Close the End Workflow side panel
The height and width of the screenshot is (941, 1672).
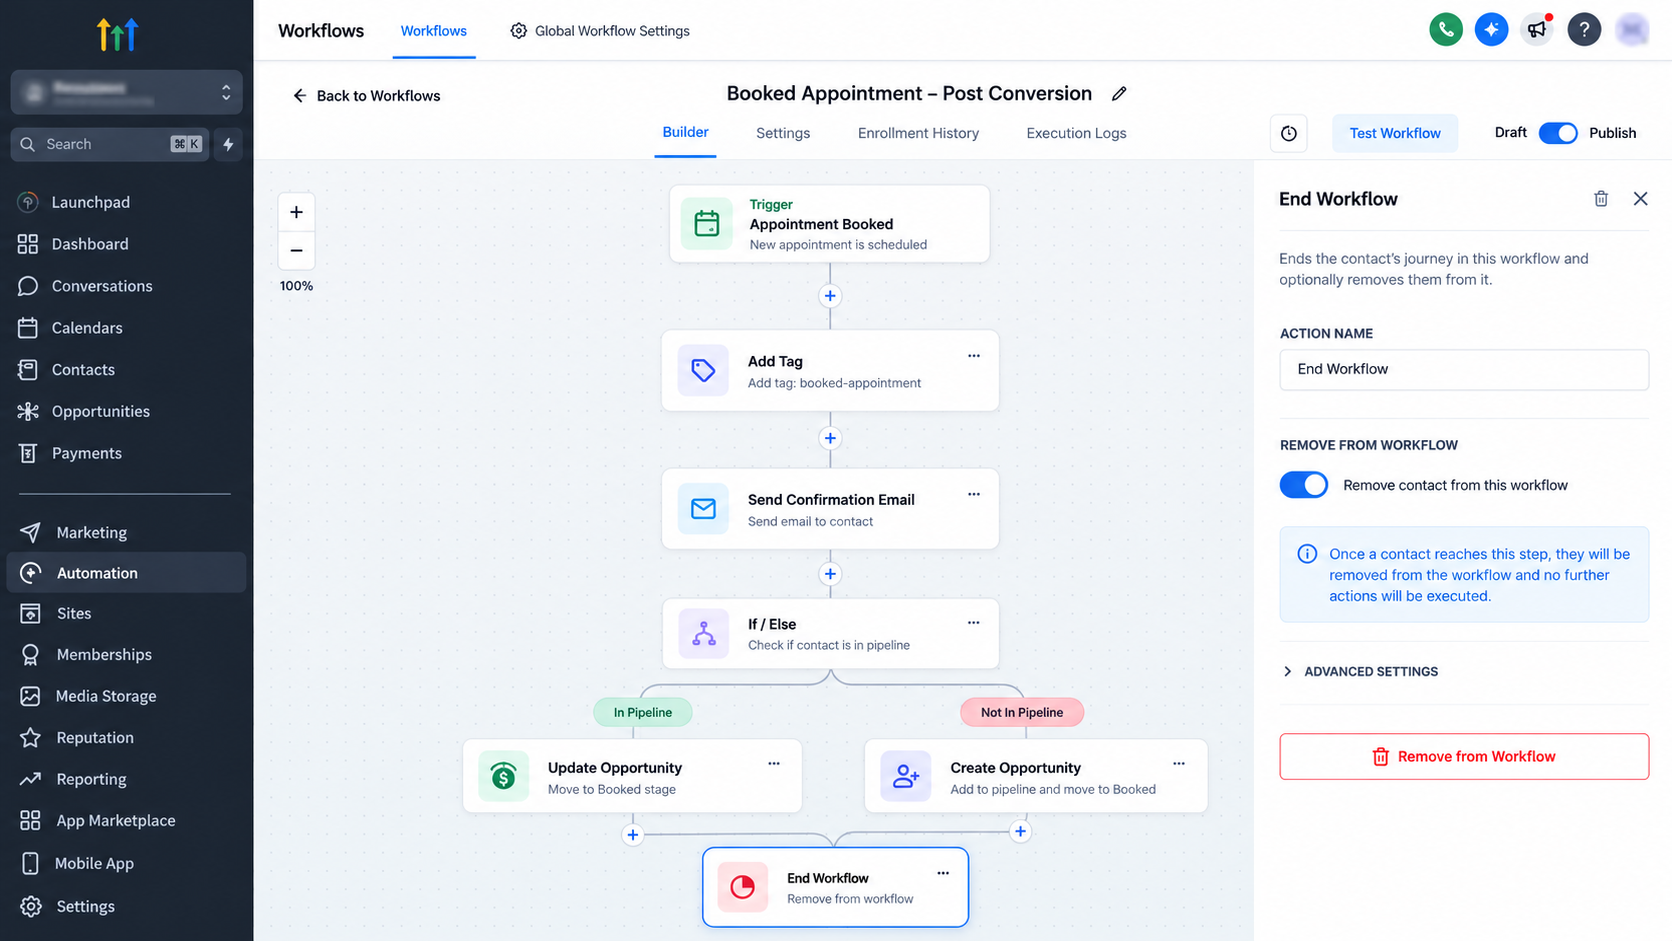point(1640,199)
